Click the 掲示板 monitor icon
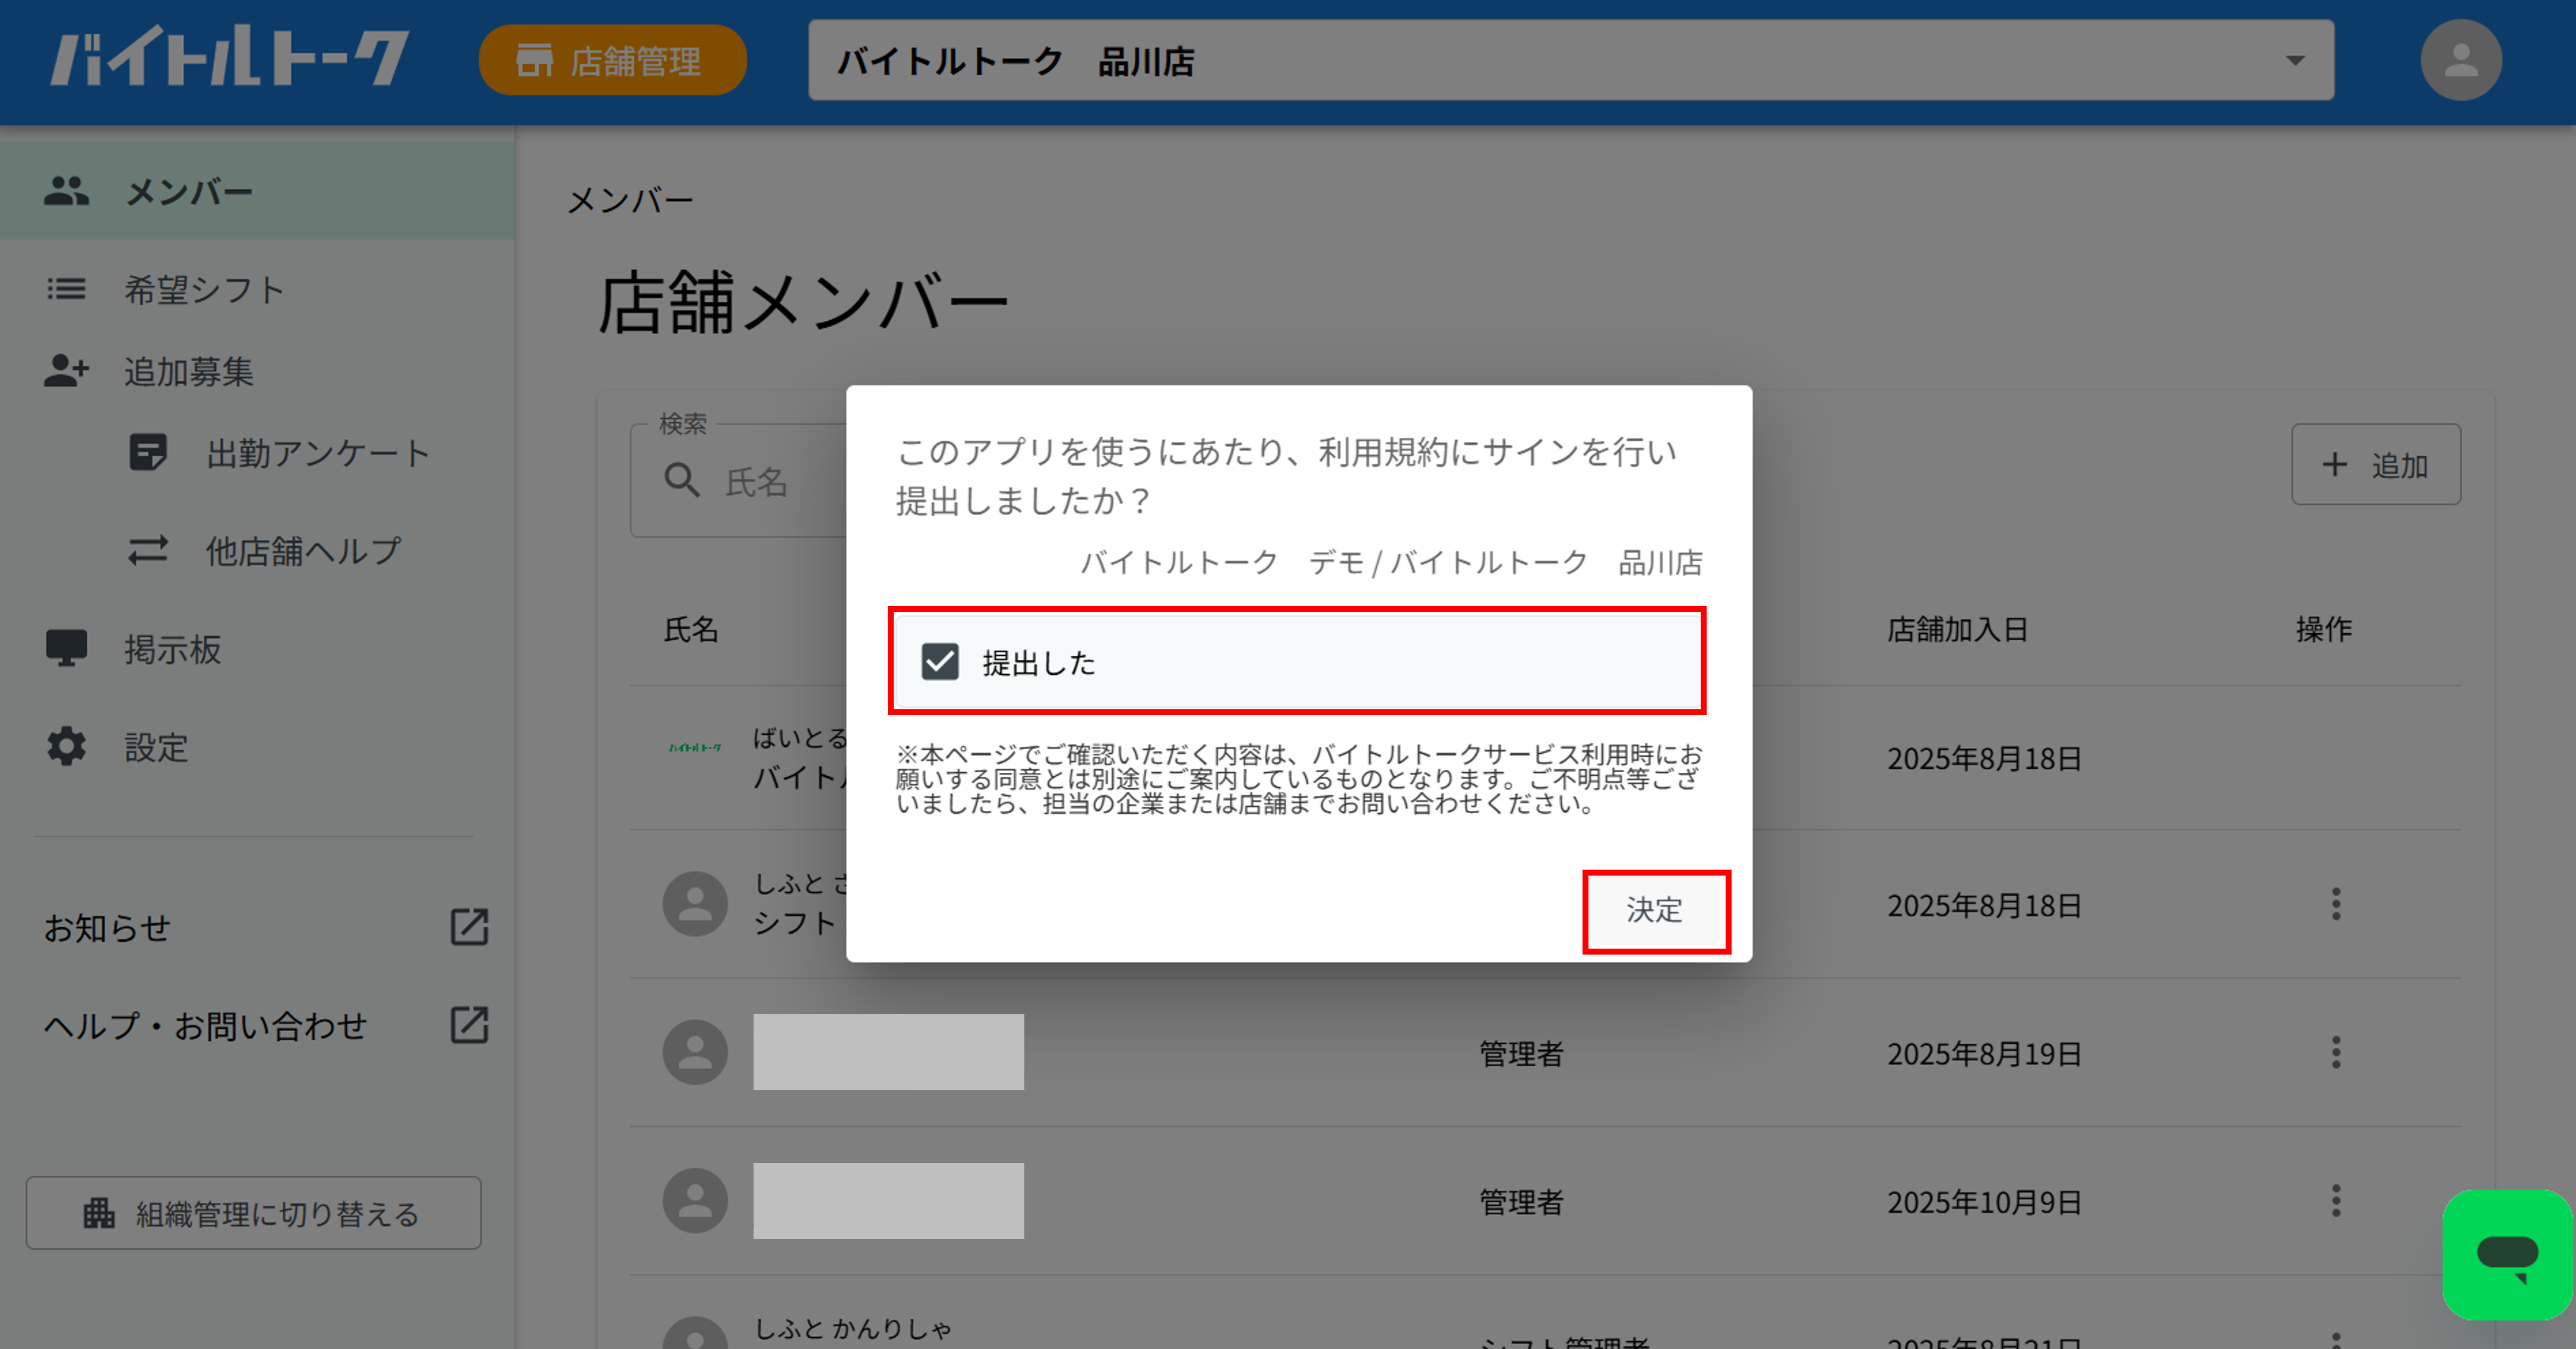The width and height of the screenshot is (2576, 1349). click(x=66, y=648)
